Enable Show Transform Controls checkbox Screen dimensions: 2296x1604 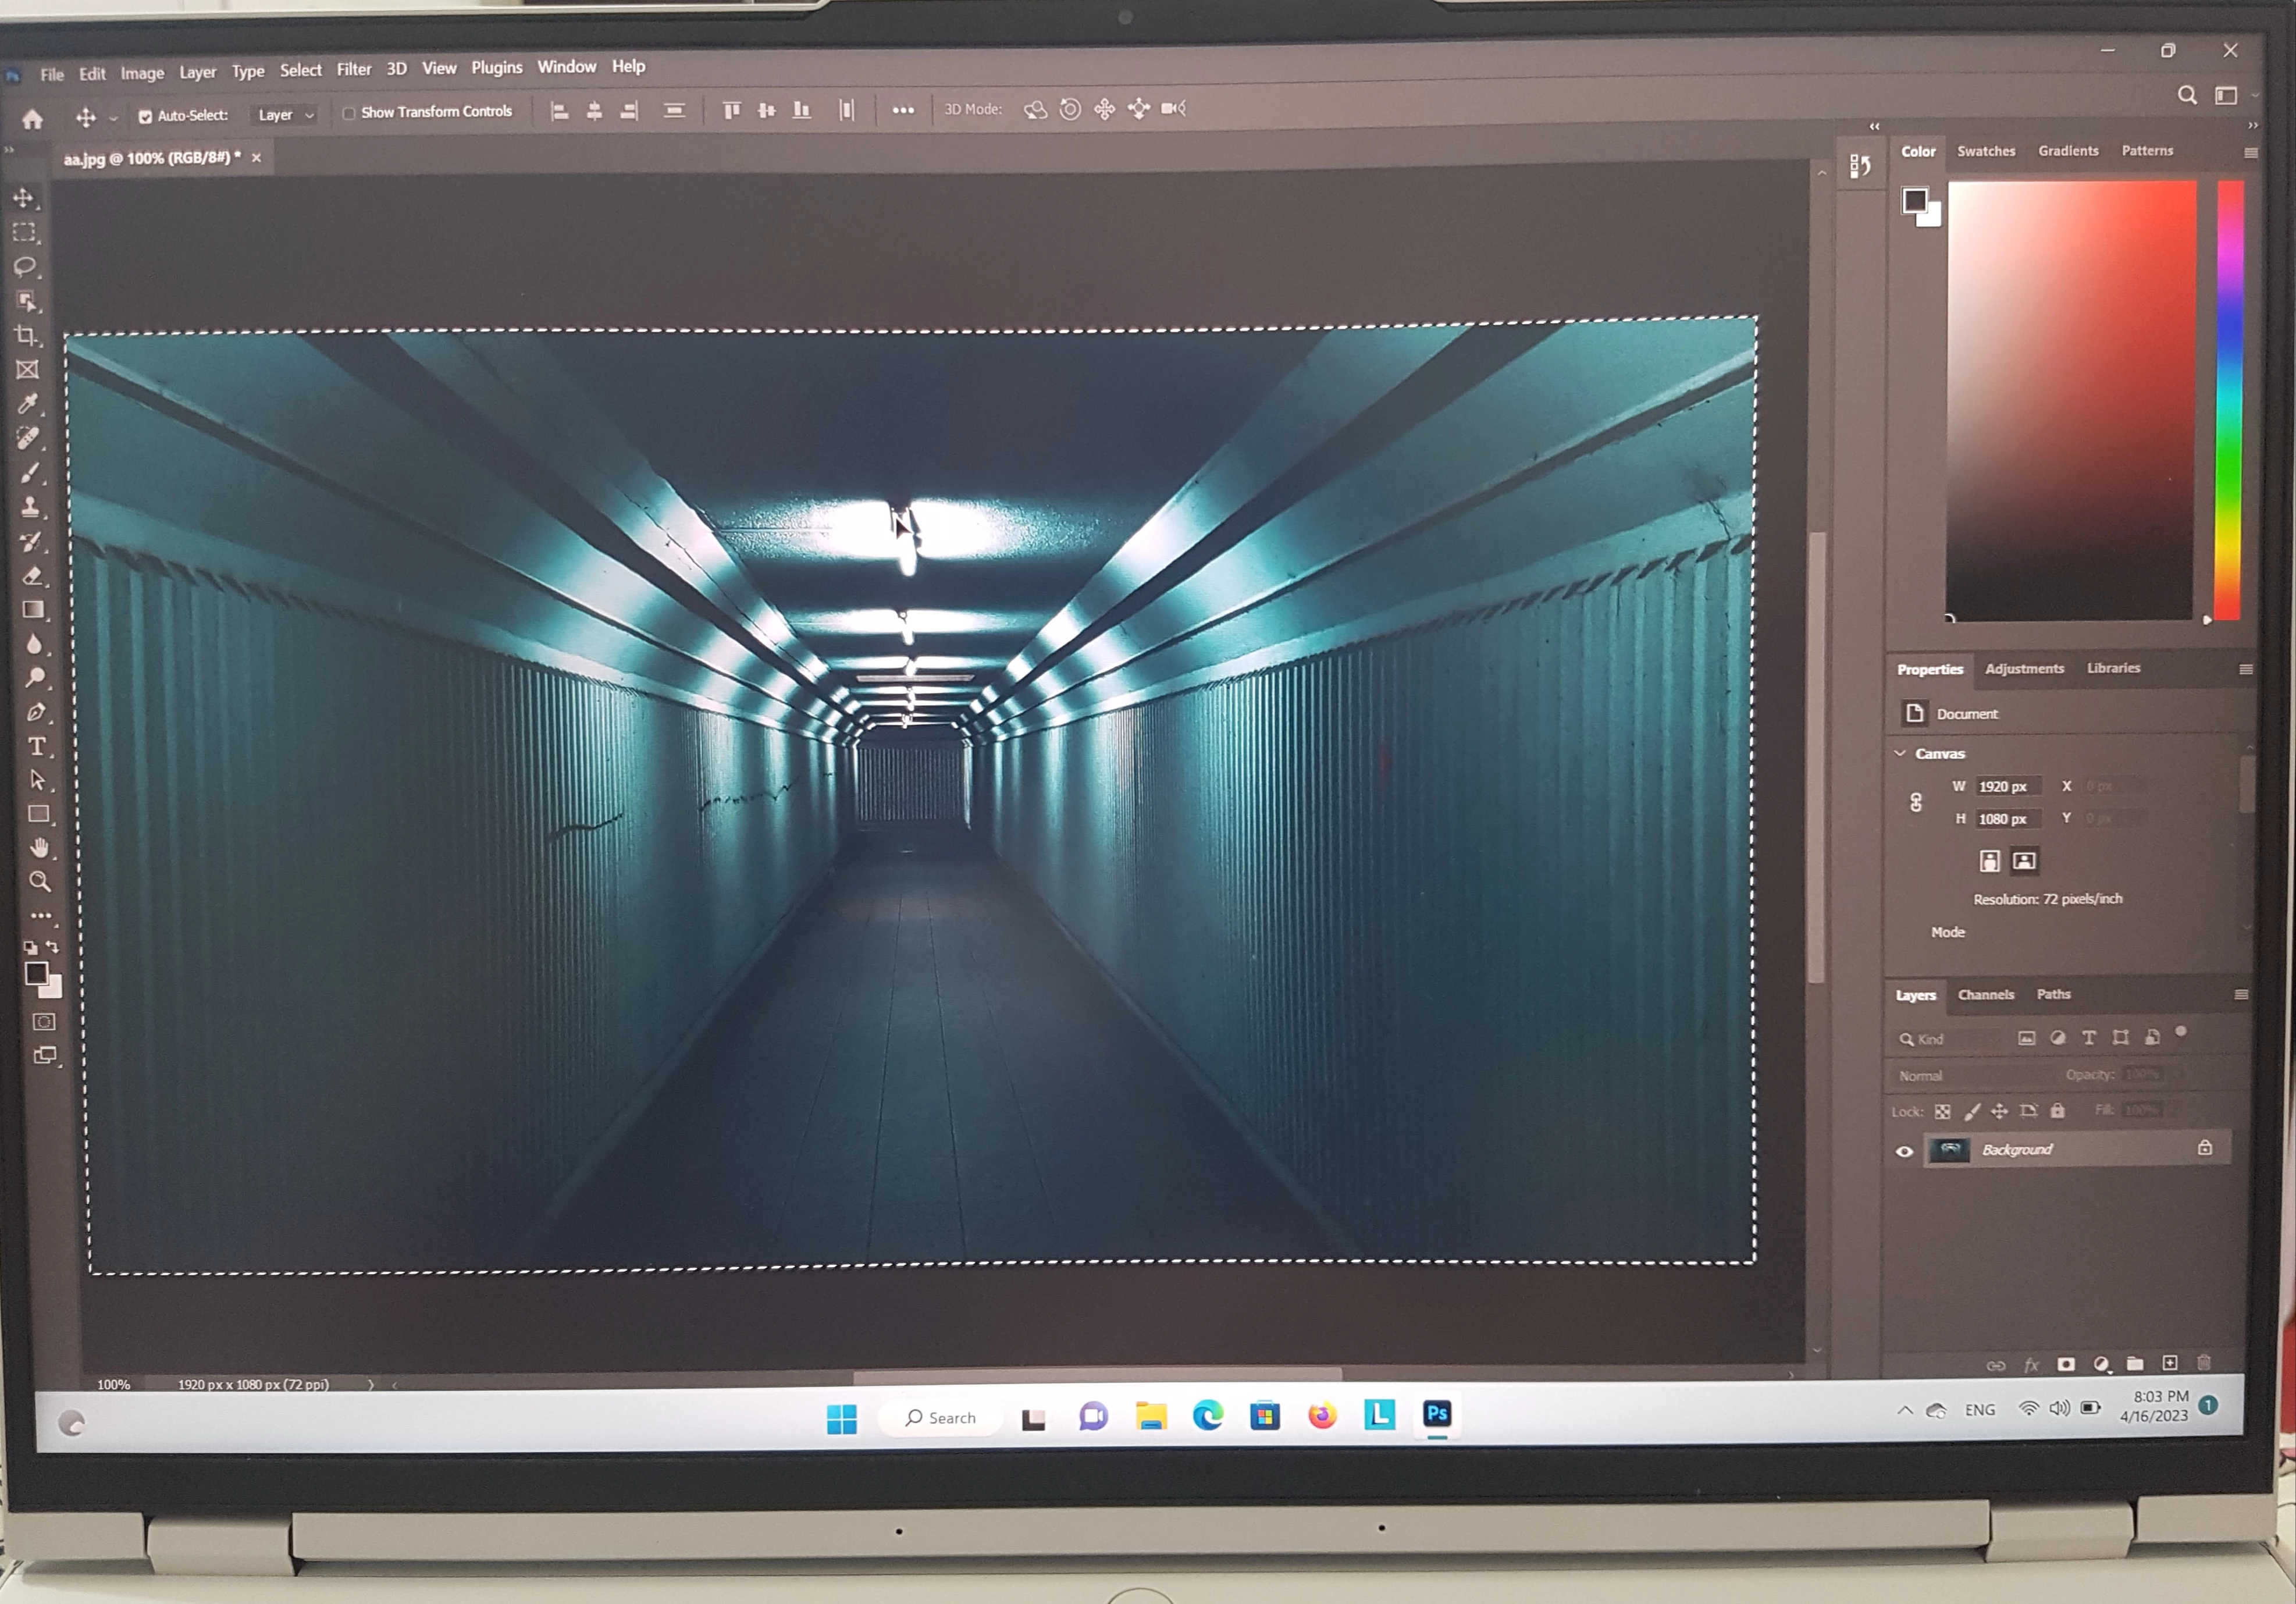coord(349,113)
